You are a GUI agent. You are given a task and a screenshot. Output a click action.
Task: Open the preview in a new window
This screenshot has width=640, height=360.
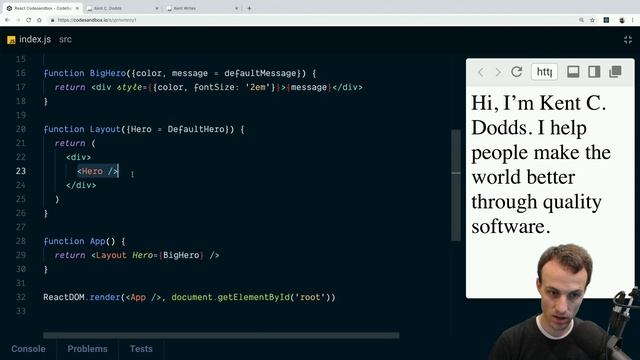[615, 72]
